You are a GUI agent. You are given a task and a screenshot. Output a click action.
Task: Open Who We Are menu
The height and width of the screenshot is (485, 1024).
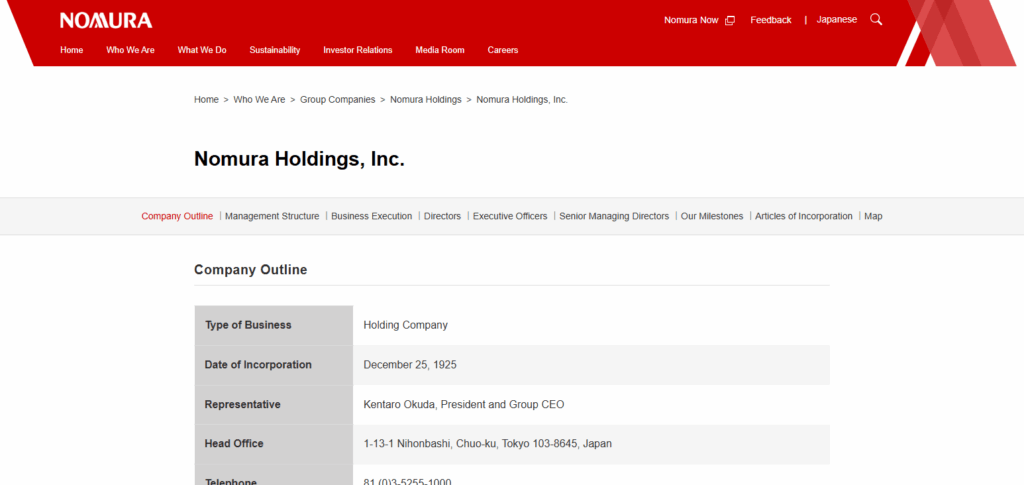[131, 50]
